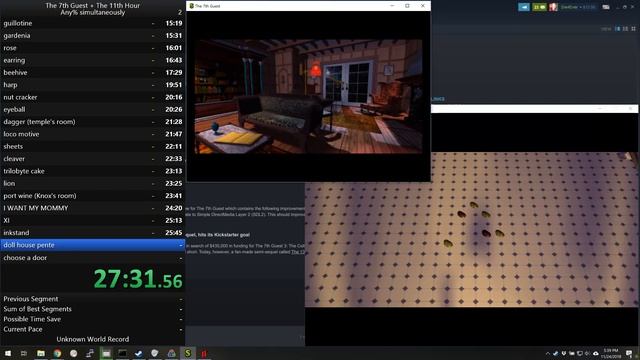
Task: Click the Sum of Best Segments row
Action: (93, 309)
